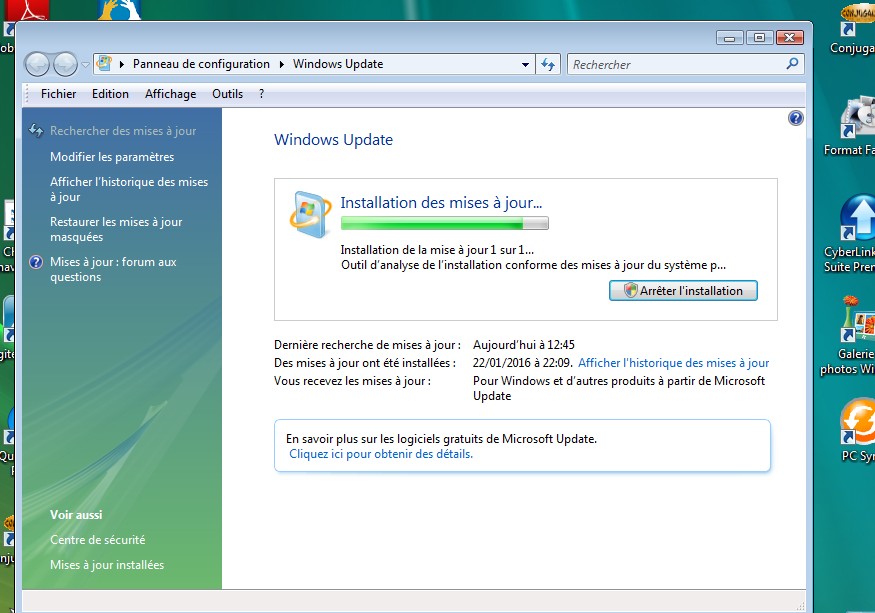Viewport: 875px width, 613px height.
Task: Expand breadcrumb arrow after Panneau de configuration
Action: point(281,64)
